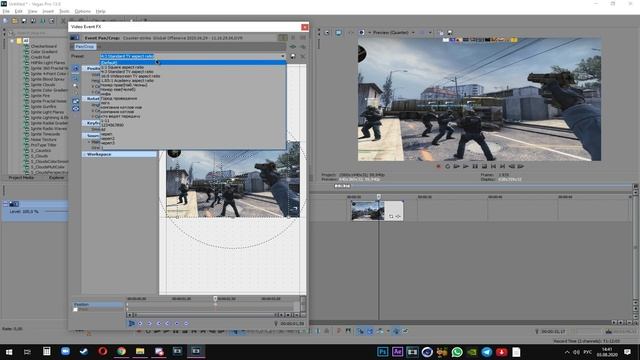
Task: Go to next frame in preview
Action: 520,167
